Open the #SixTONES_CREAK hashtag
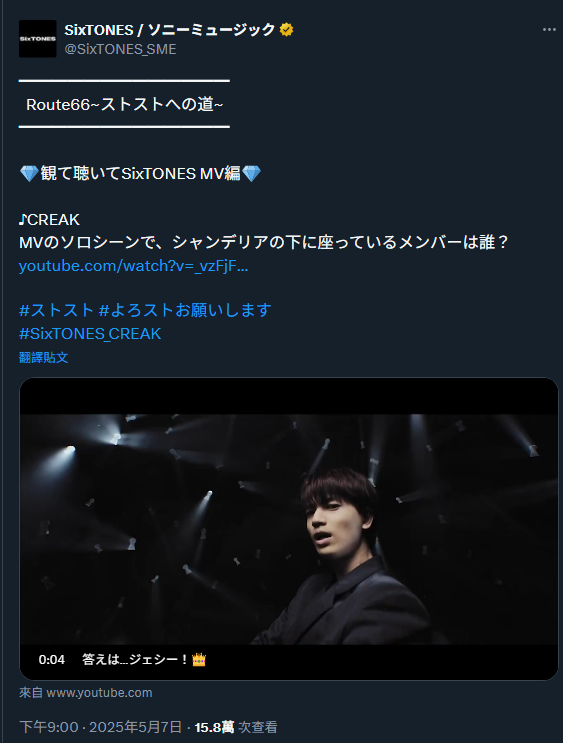The image size is (563, 743). click(x=90, y=334)
